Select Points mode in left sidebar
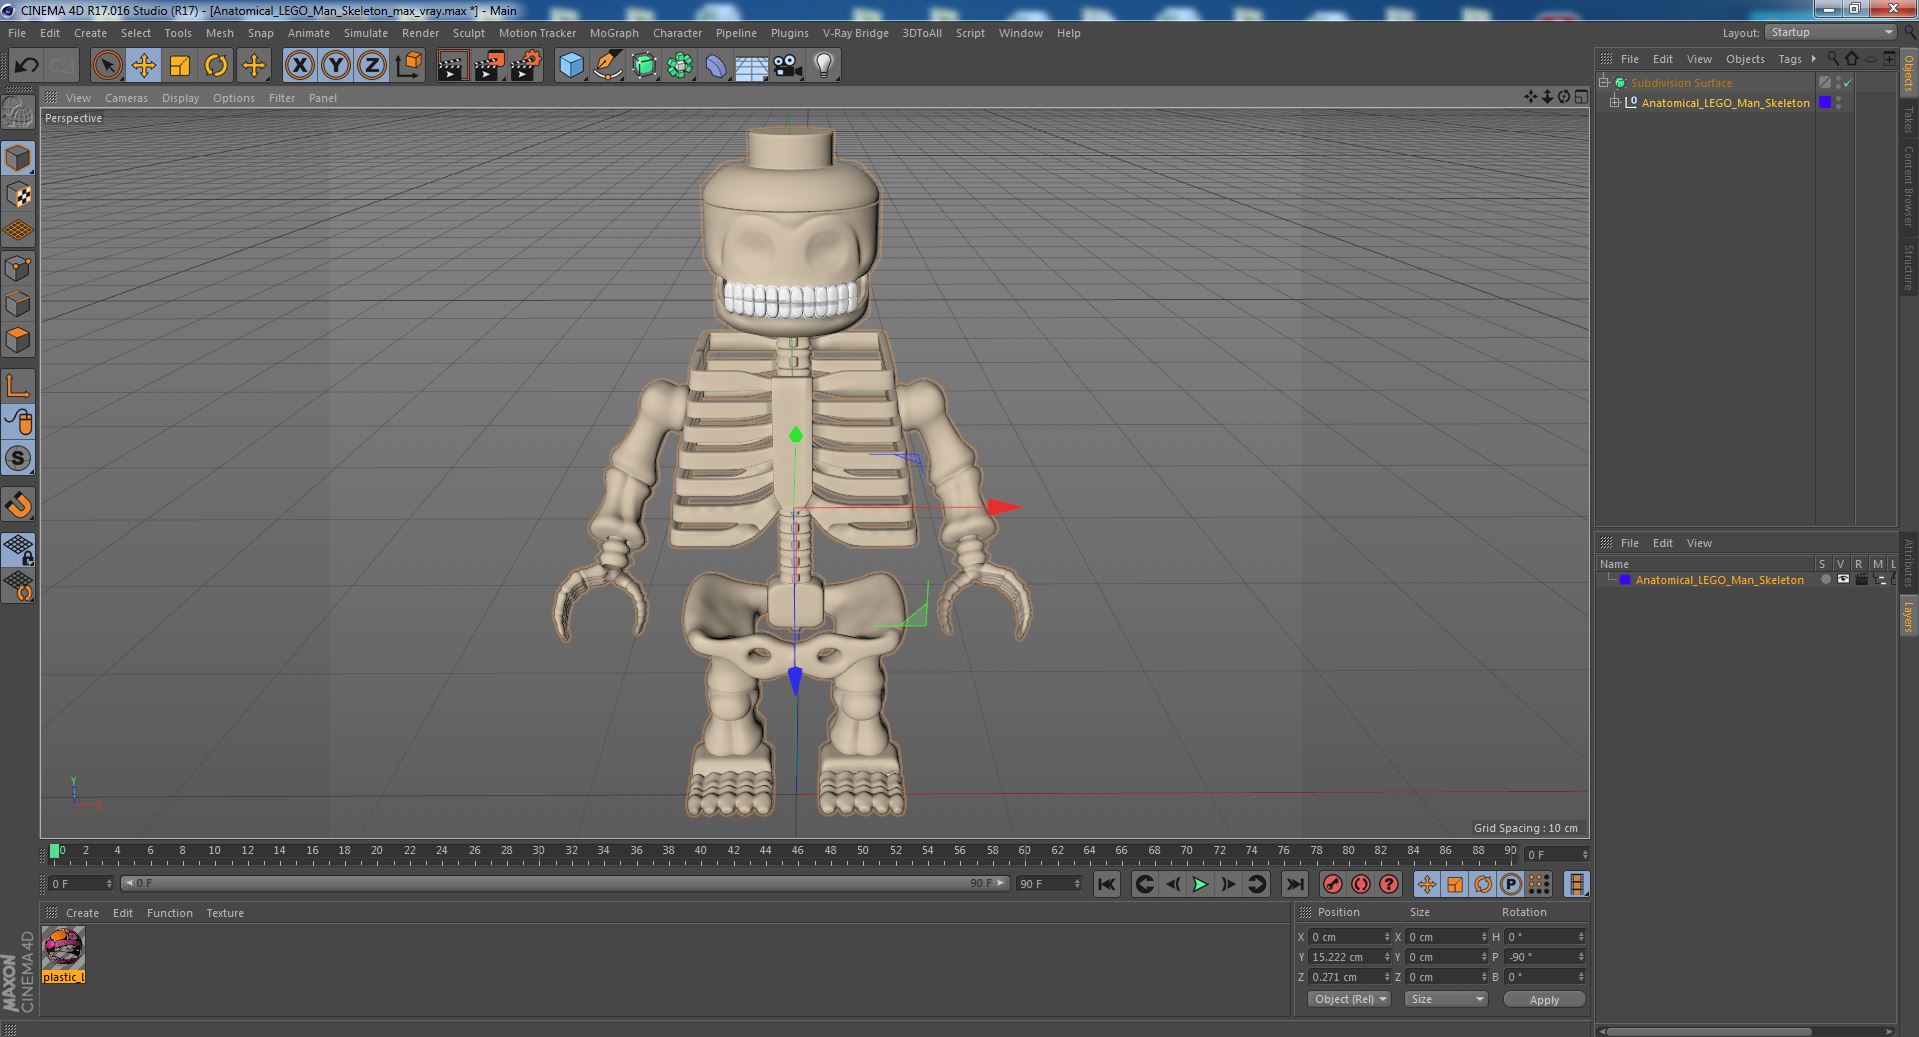The height and width of the screenshot is (1037, 1919). pyautogui.click(x=18, y=268)
